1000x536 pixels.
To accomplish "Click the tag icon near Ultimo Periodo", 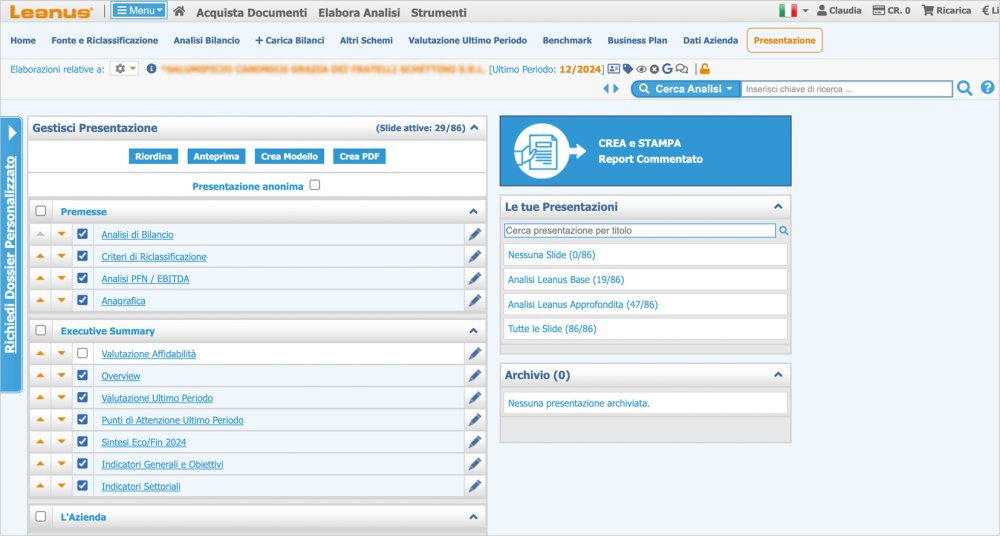I will (x=628, y=69).
